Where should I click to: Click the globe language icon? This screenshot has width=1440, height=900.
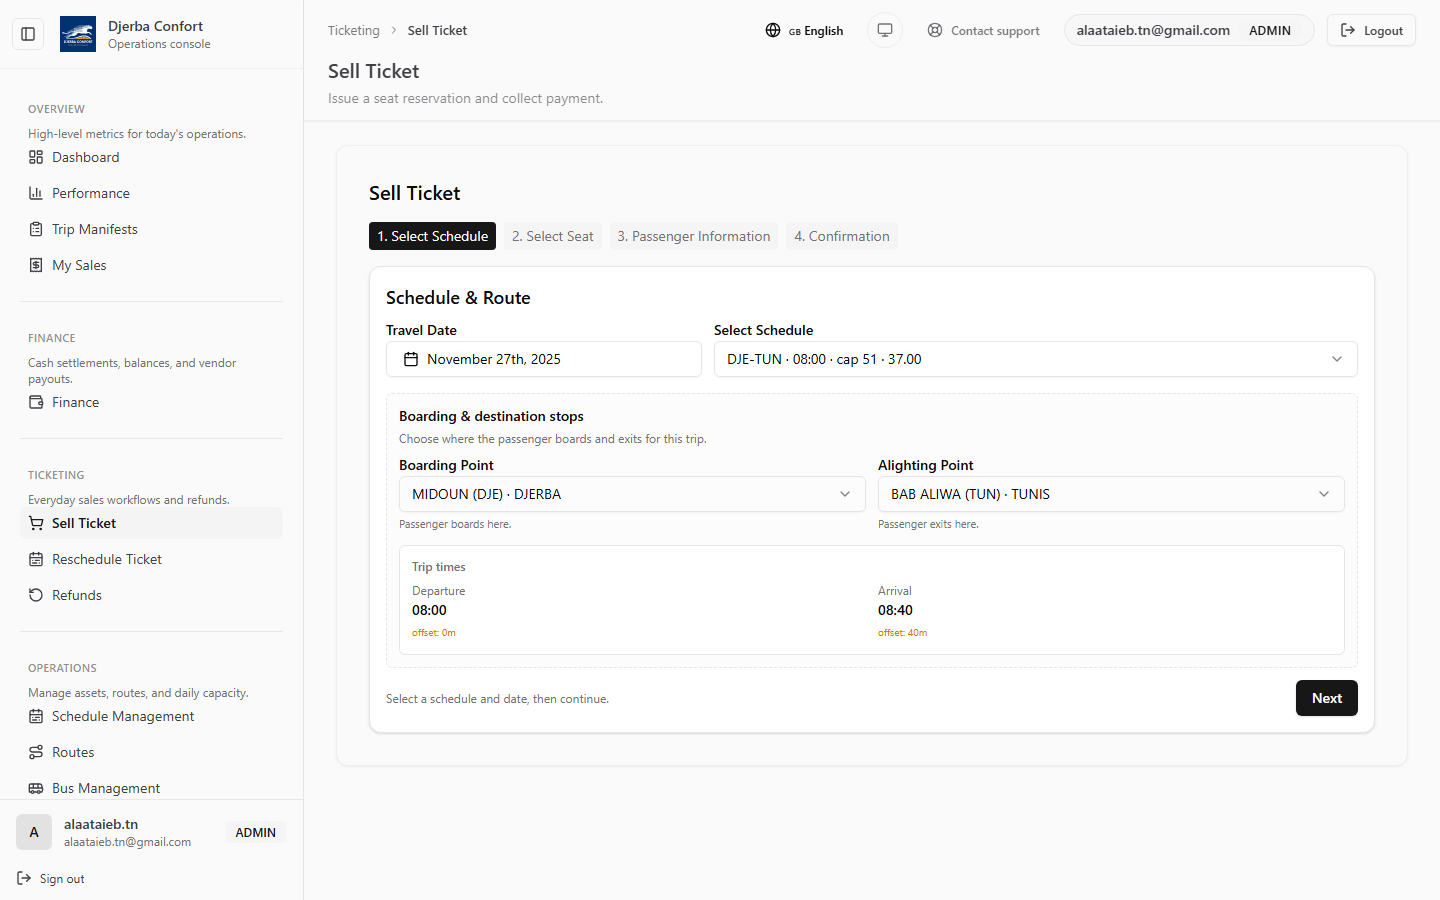click(x=773, y=30)
